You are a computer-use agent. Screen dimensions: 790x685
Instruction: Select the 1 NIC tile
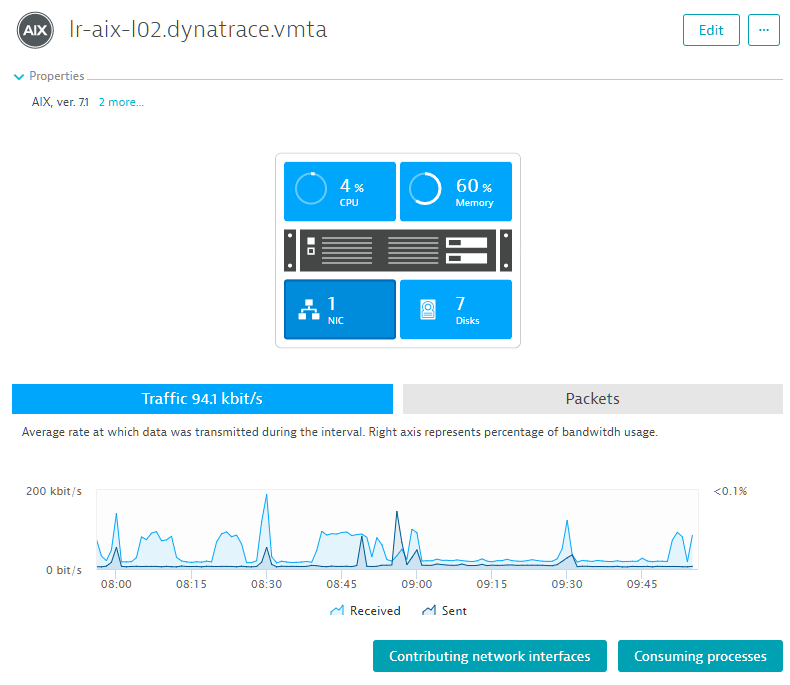(x=340, y=309)
